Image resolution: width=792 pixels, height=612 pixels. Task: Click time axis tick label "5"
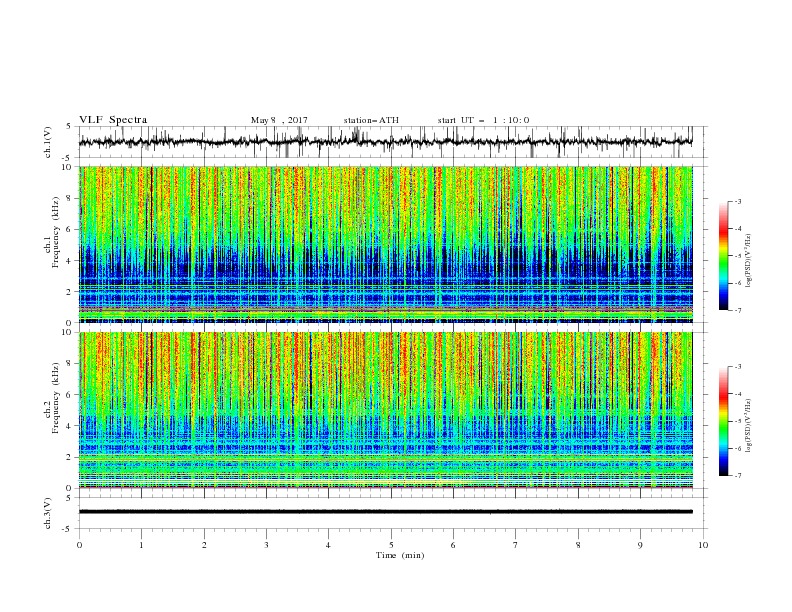tap(391, 545)
